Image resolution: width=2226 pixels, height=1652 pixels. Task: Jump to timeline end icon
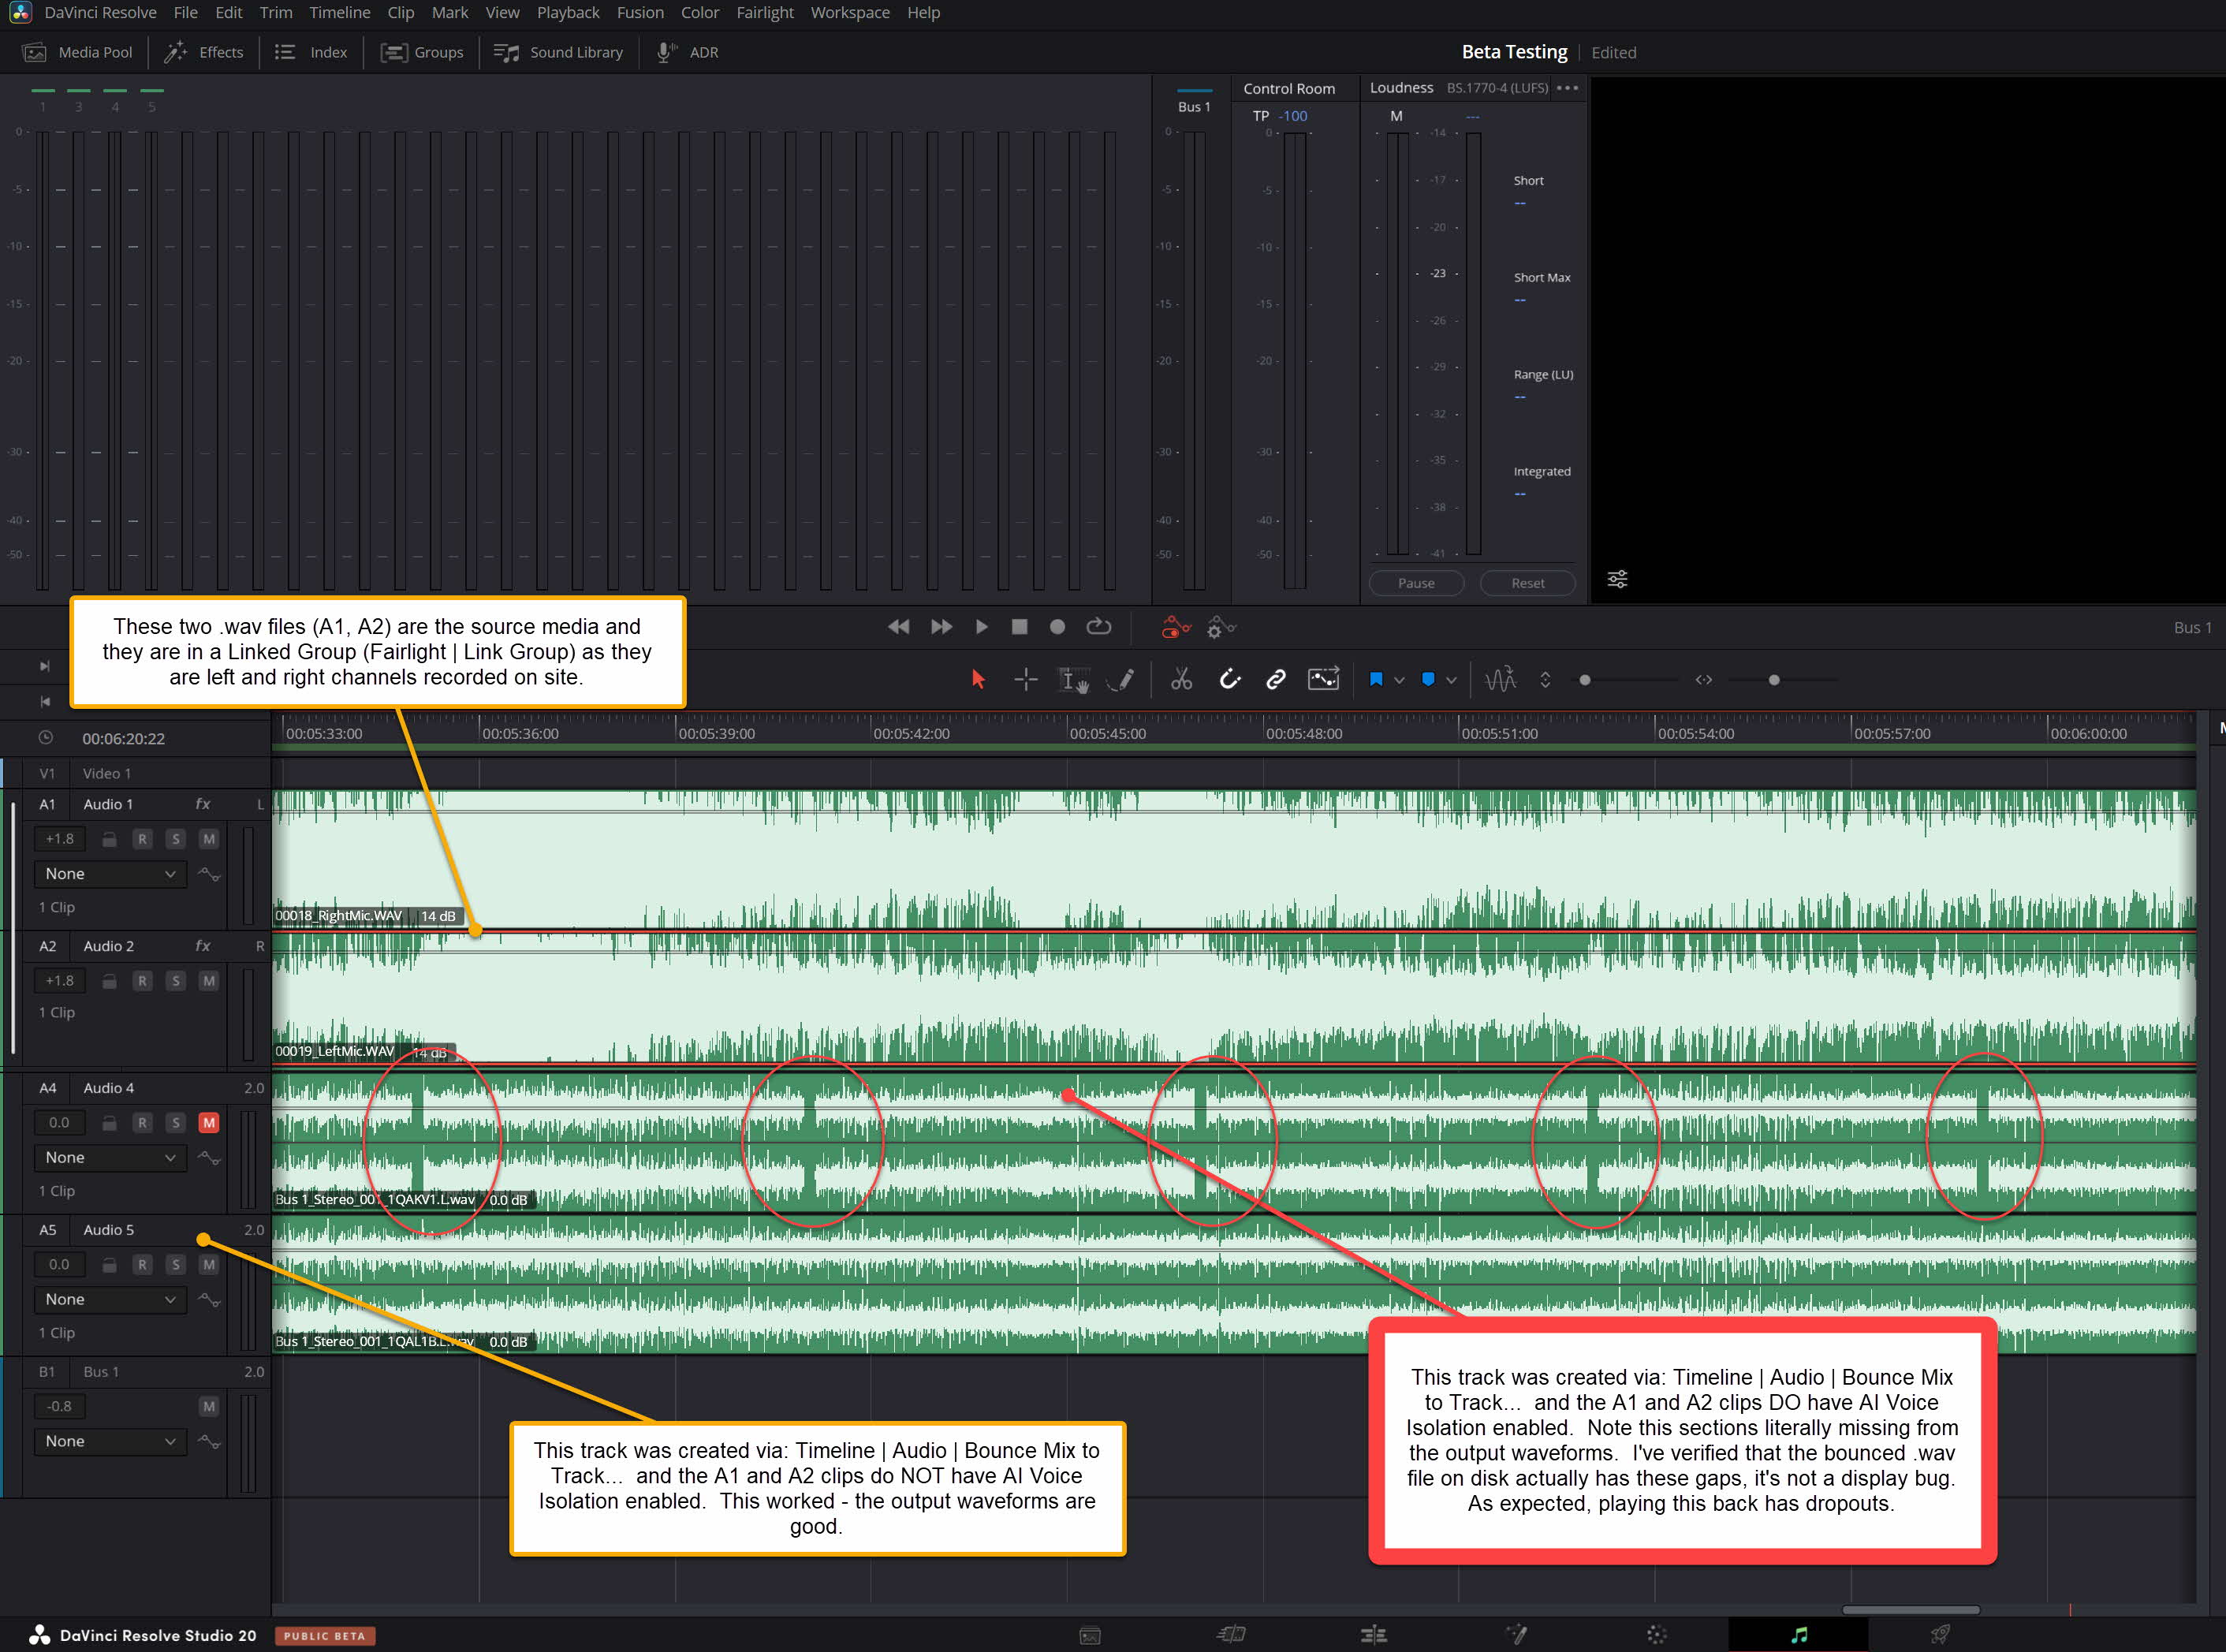point(44,666)
